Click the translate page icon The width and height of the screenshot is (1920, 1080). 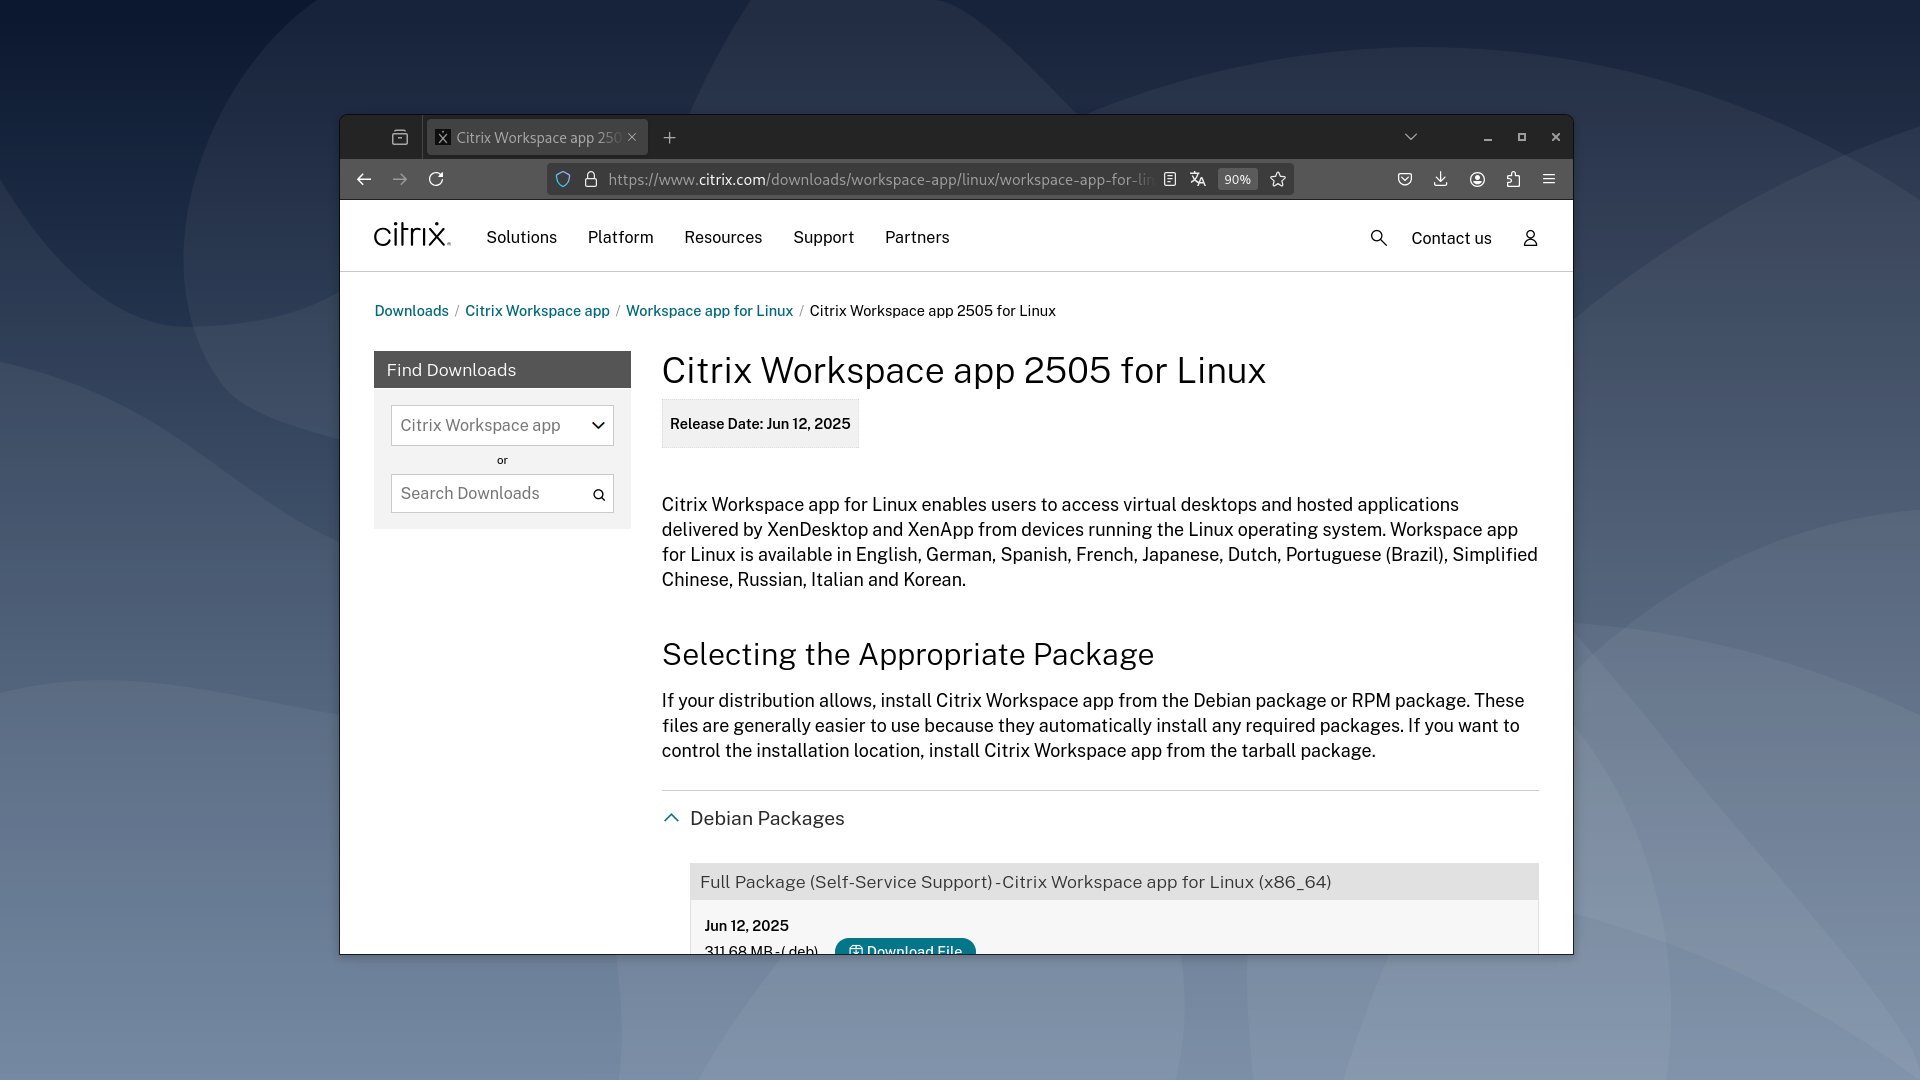tap(1198, 179)
